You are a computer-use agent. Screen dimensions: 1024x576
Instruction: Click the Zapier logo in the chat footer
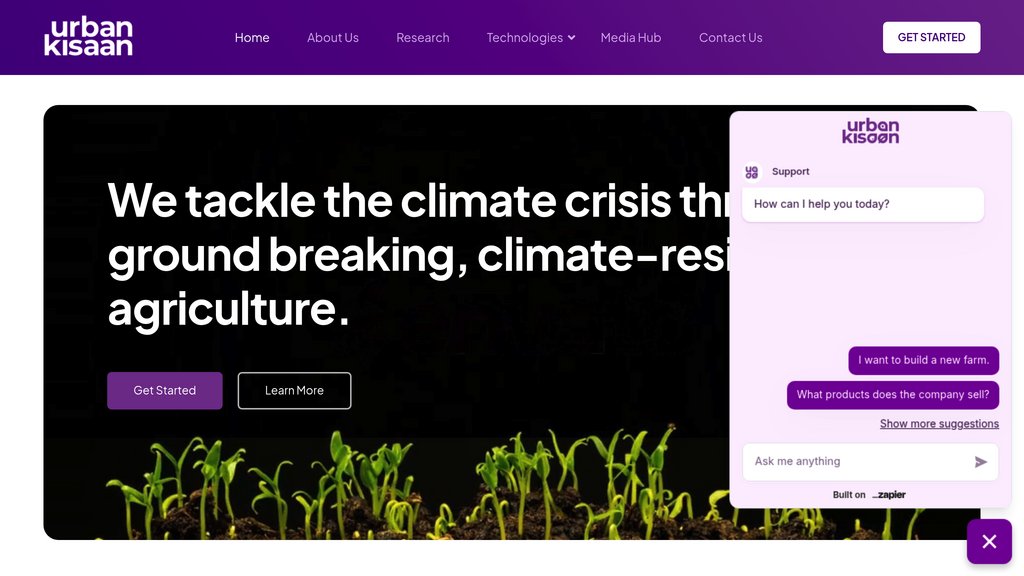tap(888, 495)
